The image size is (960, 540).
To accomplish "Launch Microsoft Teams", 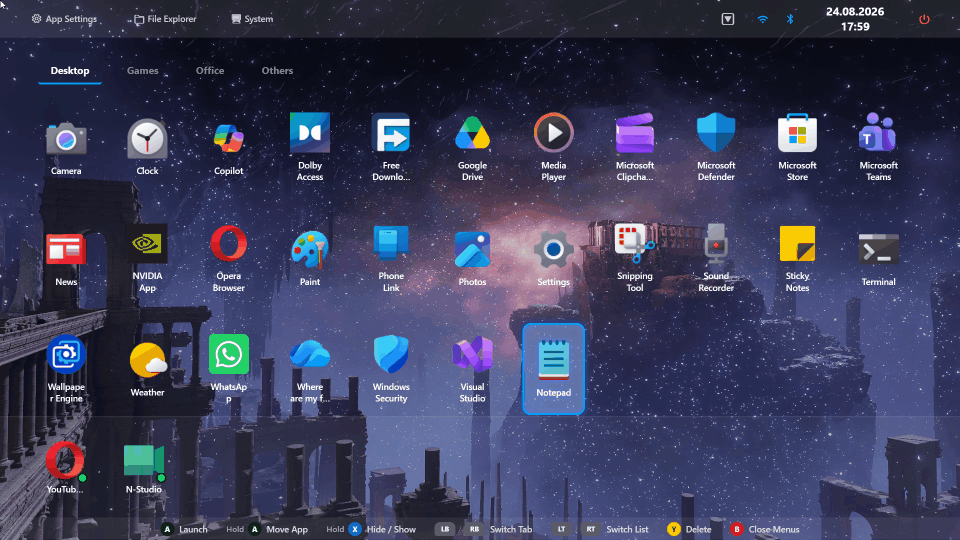I will tap(879, 147).
